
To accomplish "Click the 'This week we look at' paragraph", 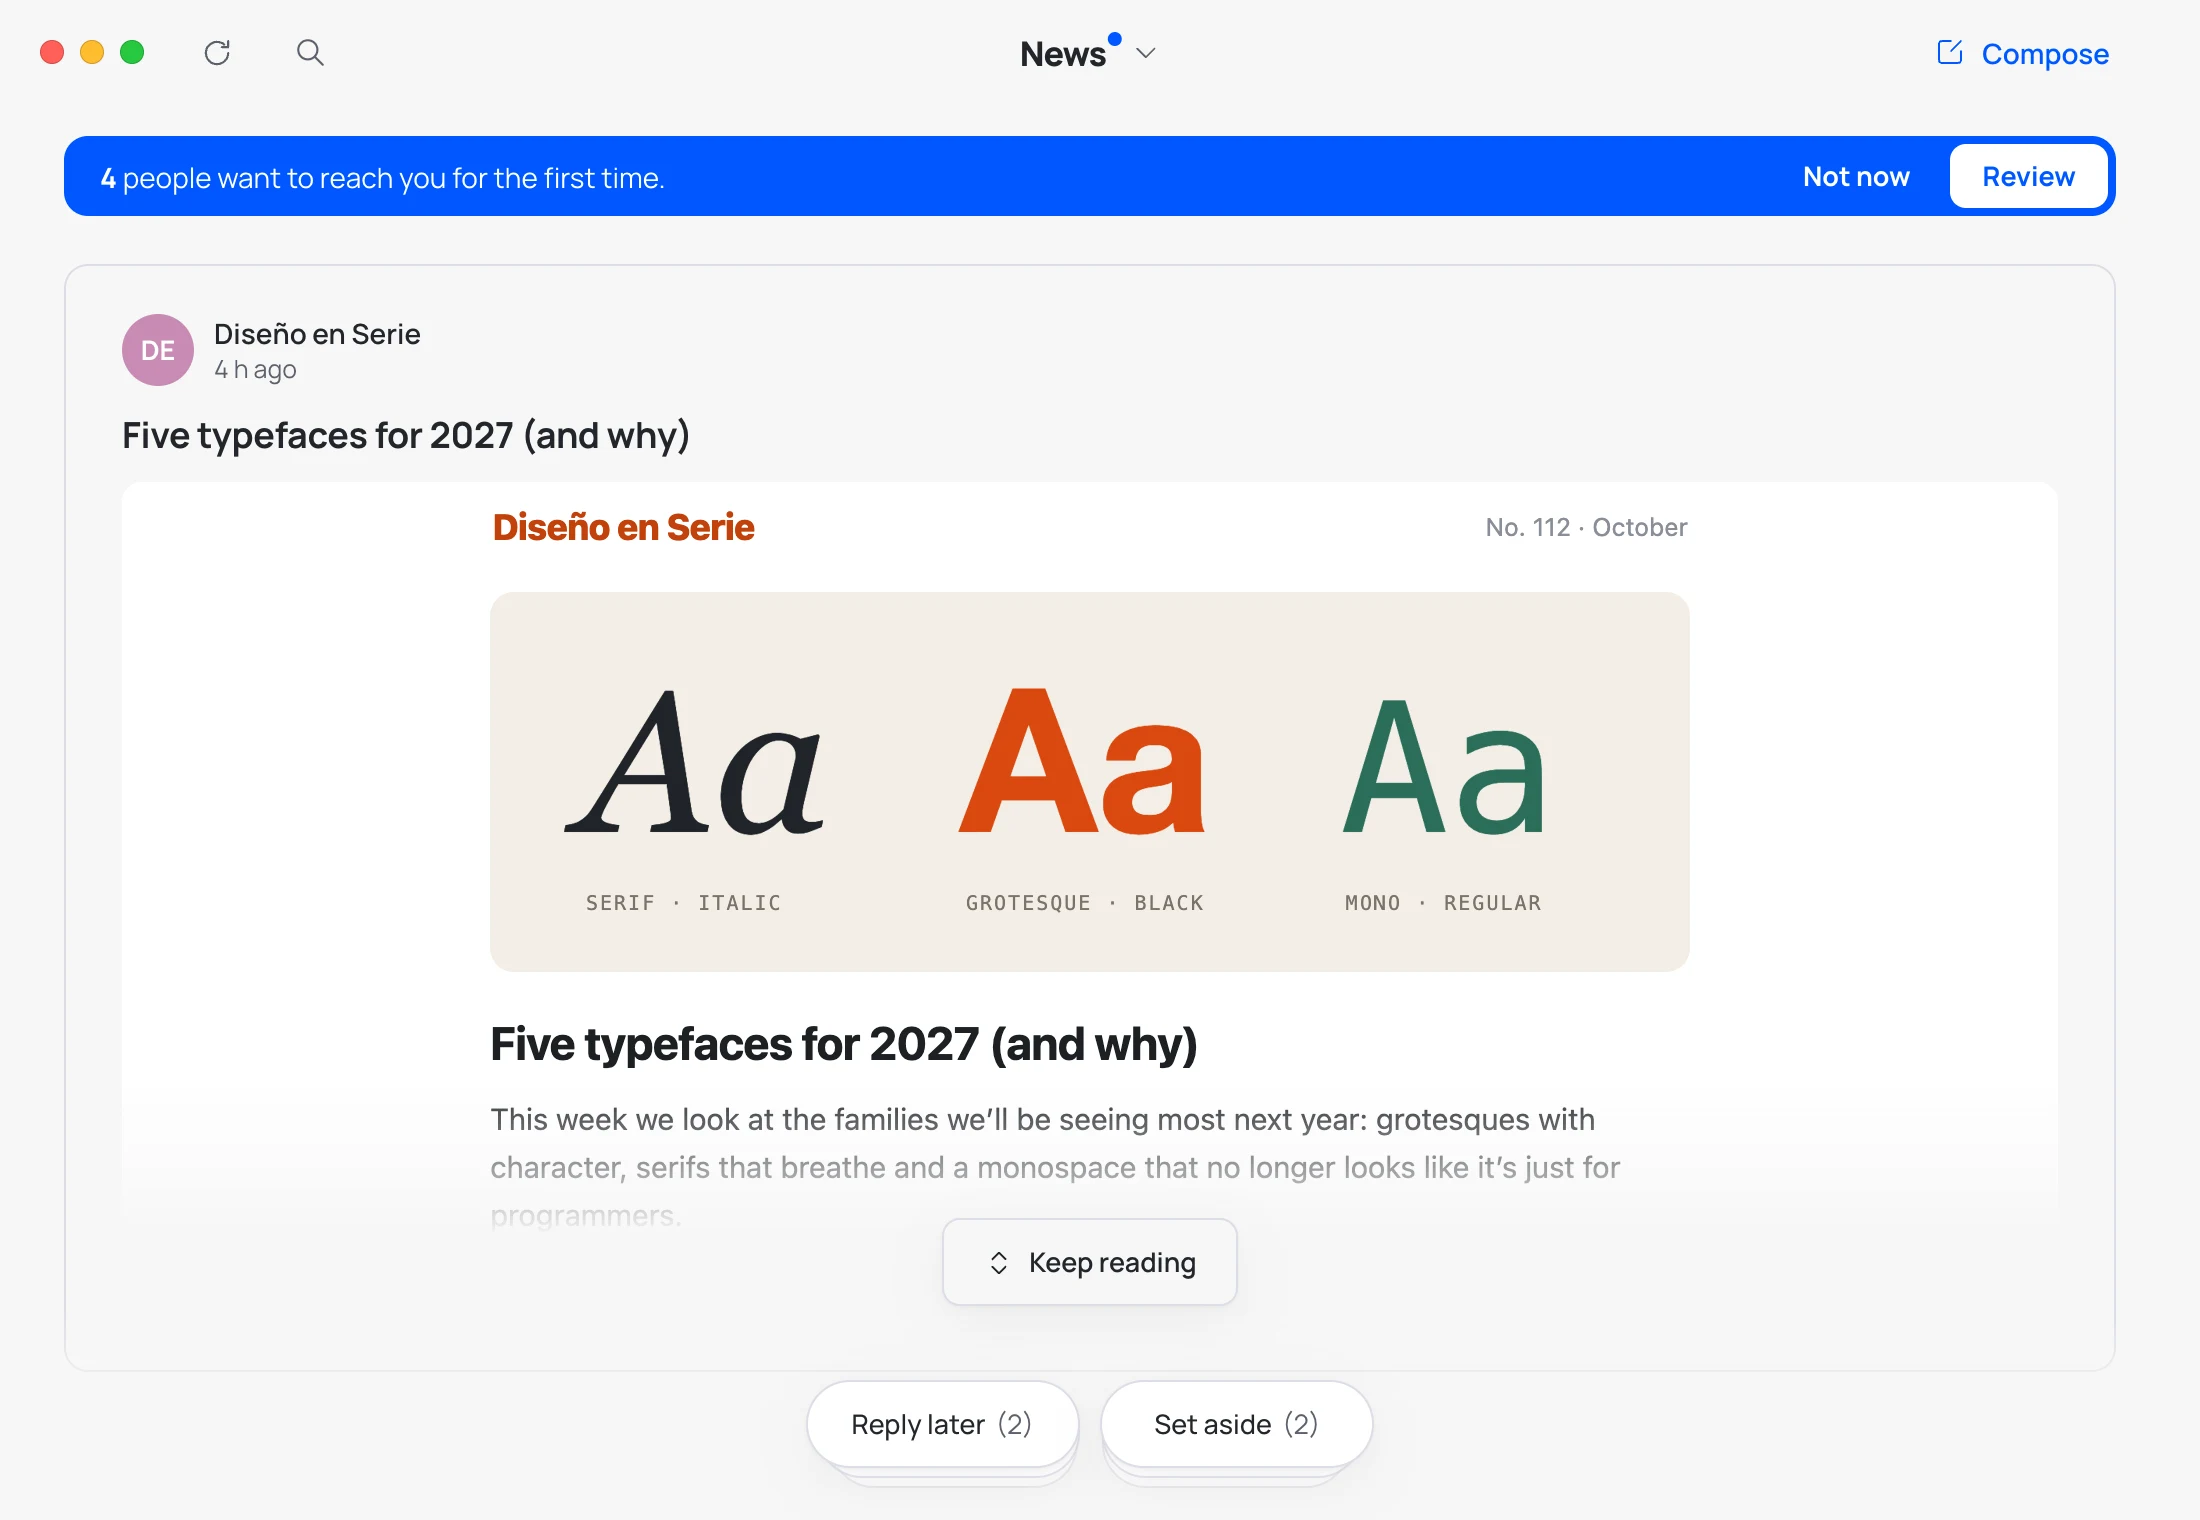I will pos(1055,1167).
